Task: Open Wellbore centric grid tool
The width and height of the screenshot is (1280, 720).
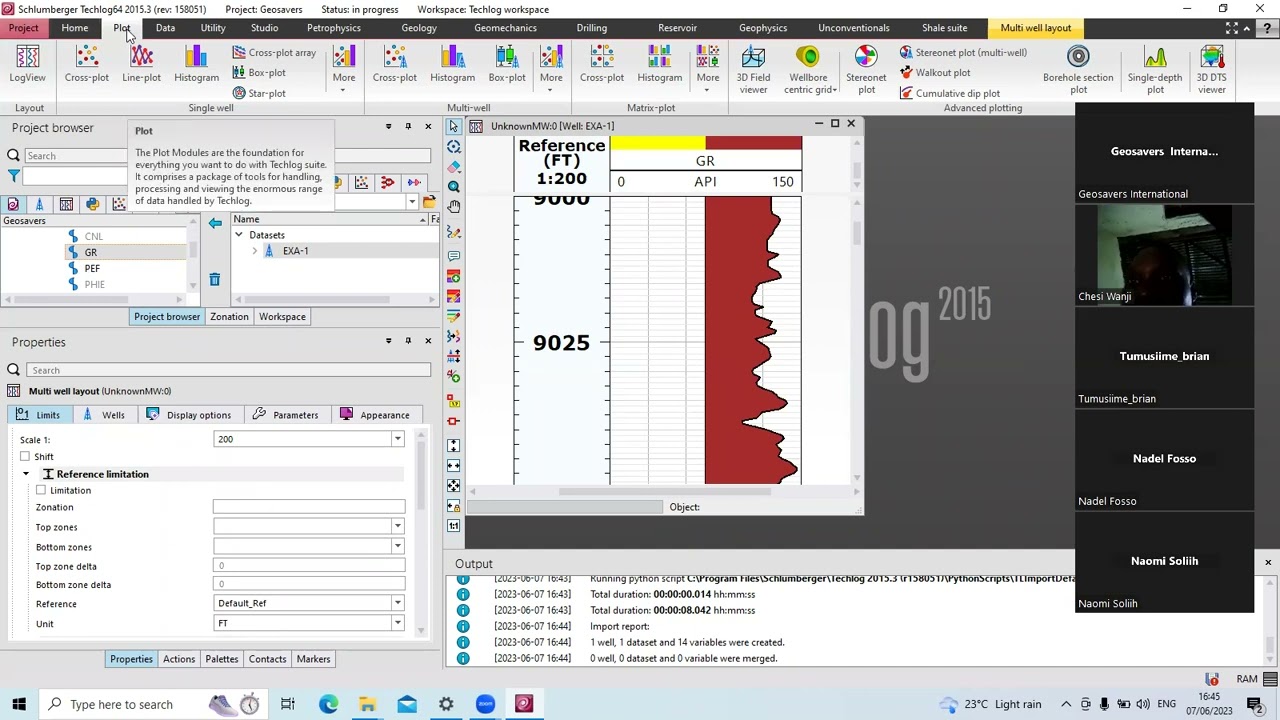Action: click(x=808, y=69)
